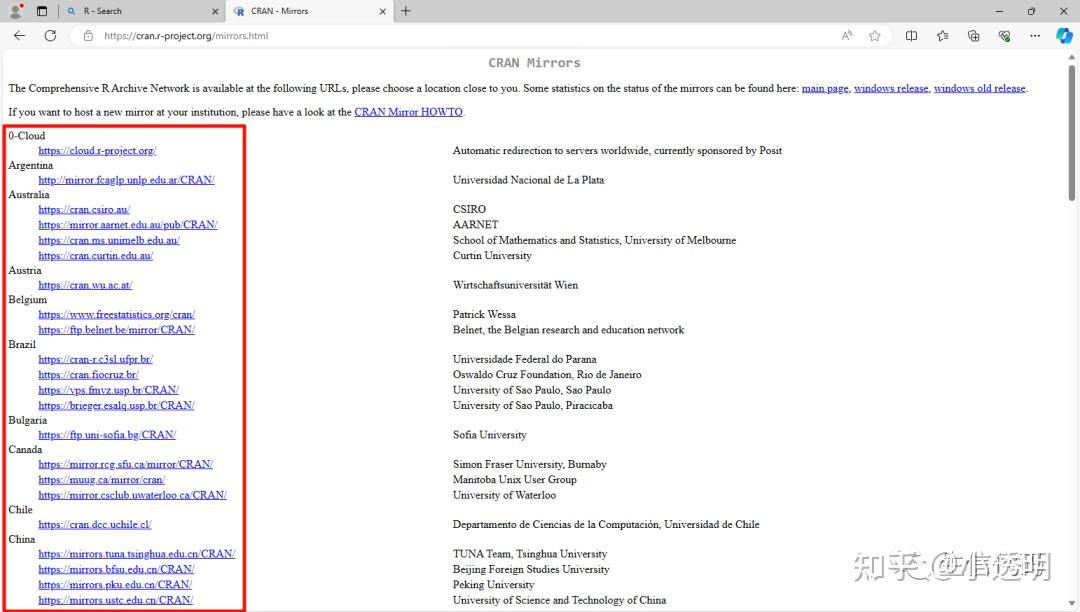Open the cran.fiocruz.br mirror link

tap(88, 374)
